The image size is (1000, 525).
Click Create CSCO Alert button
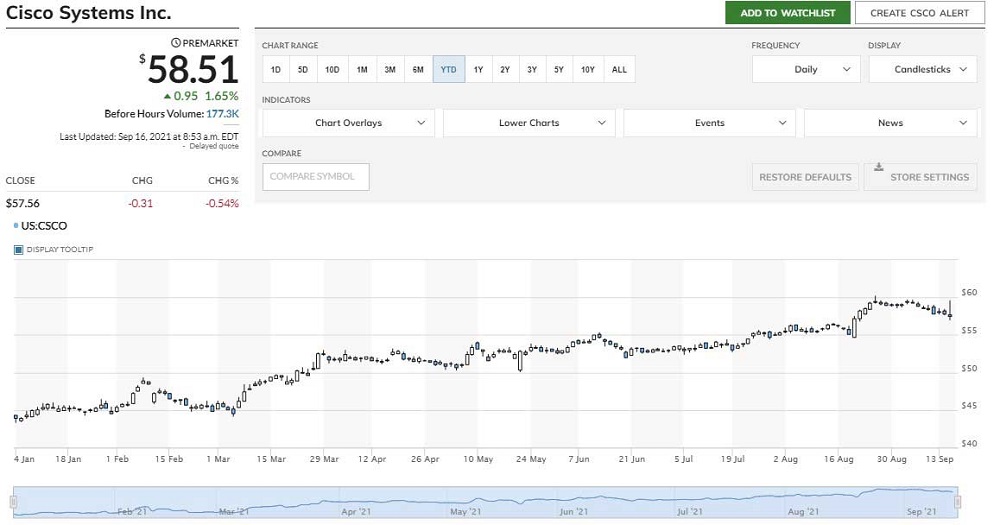(920, 13)
